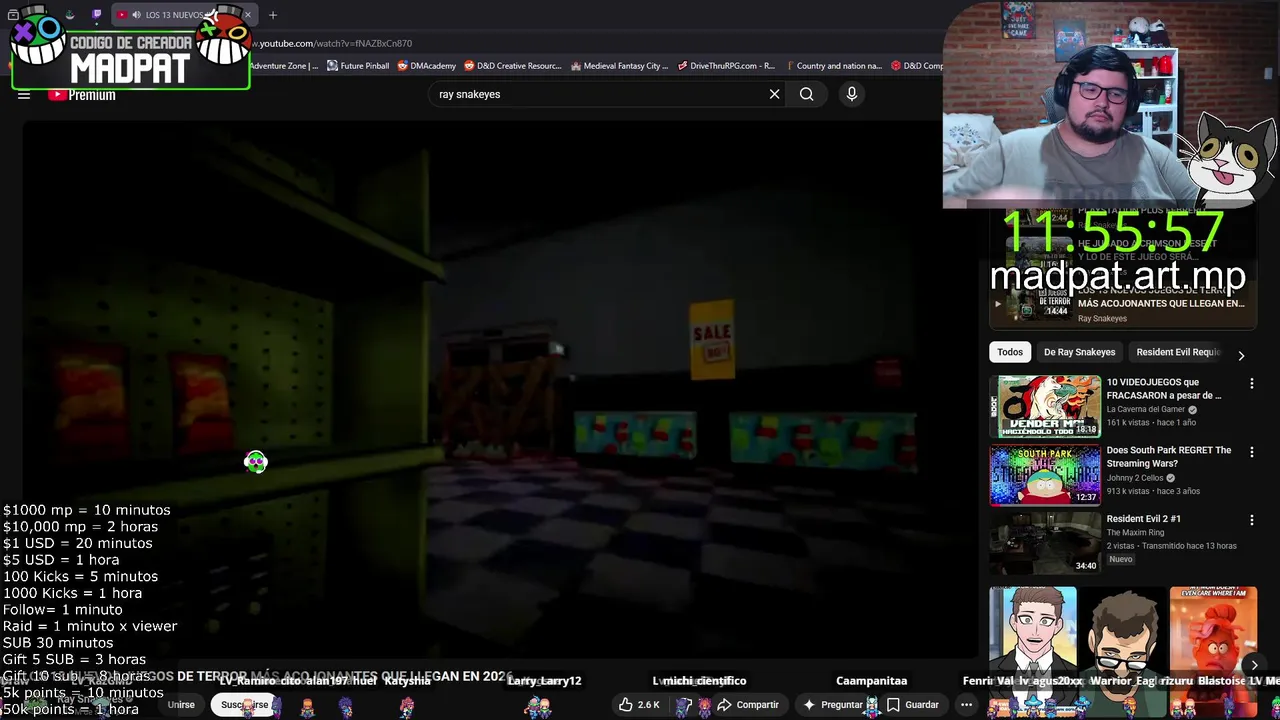Open '10 VIDEOJUEGOS que FRACASARON' video thumbnail
1280x720 pixels.
tap(1045, 407)
